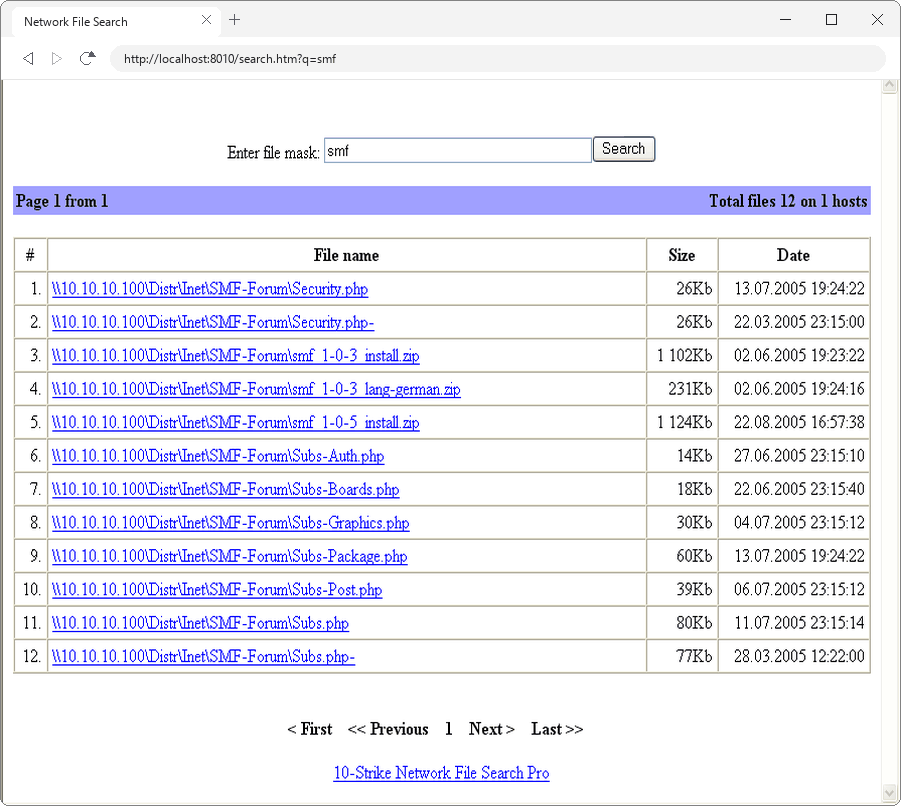Click the File name column header
This screenshot has height=806, width=901.
point(346,255)
